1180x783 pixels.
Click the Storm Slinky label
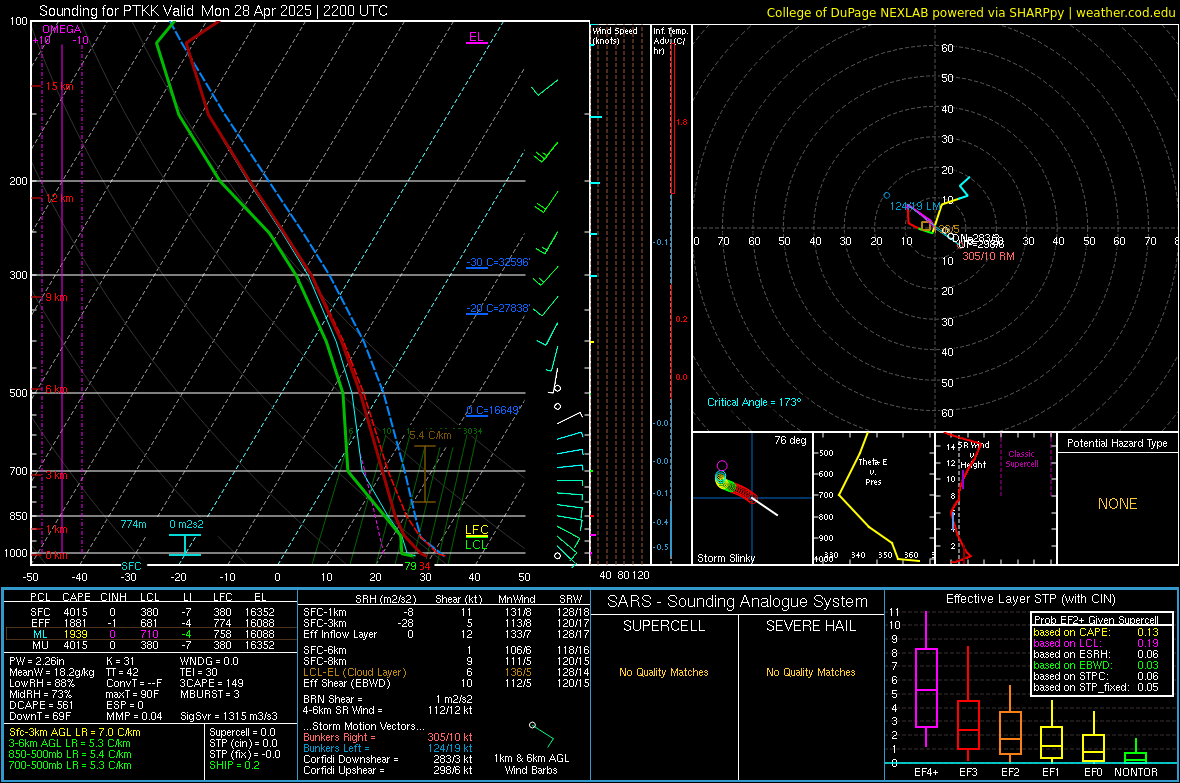pos(725,558)
